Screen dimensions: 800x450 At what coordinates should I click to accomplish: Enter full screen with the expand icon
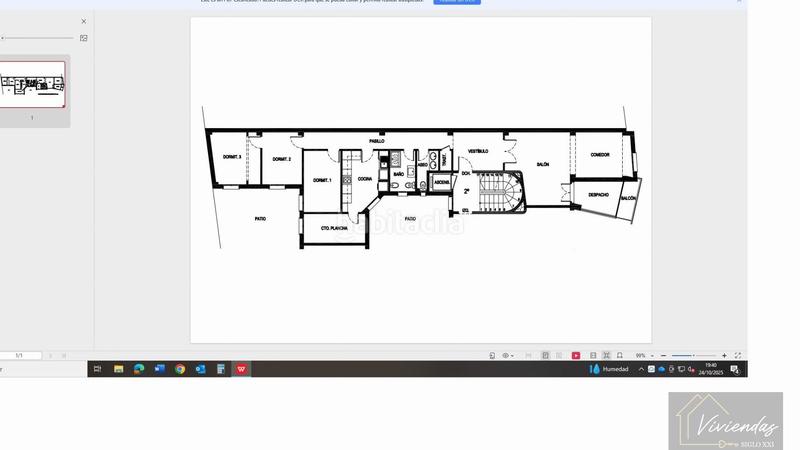click(738, 355)
